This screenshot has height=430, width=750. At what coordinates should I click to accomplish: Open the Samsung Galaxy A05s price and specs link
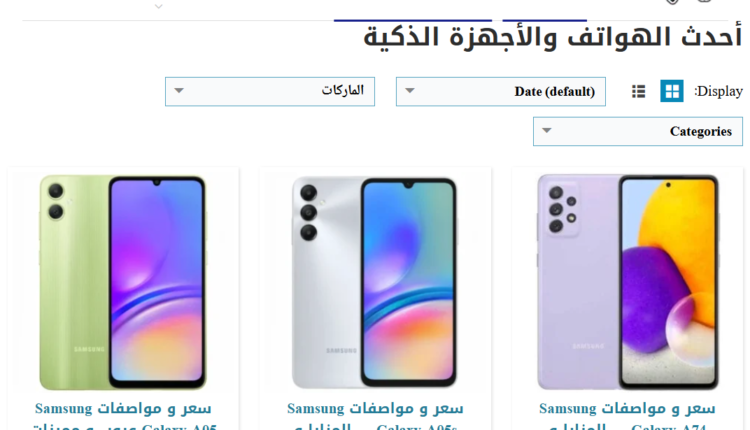[375, 417]
